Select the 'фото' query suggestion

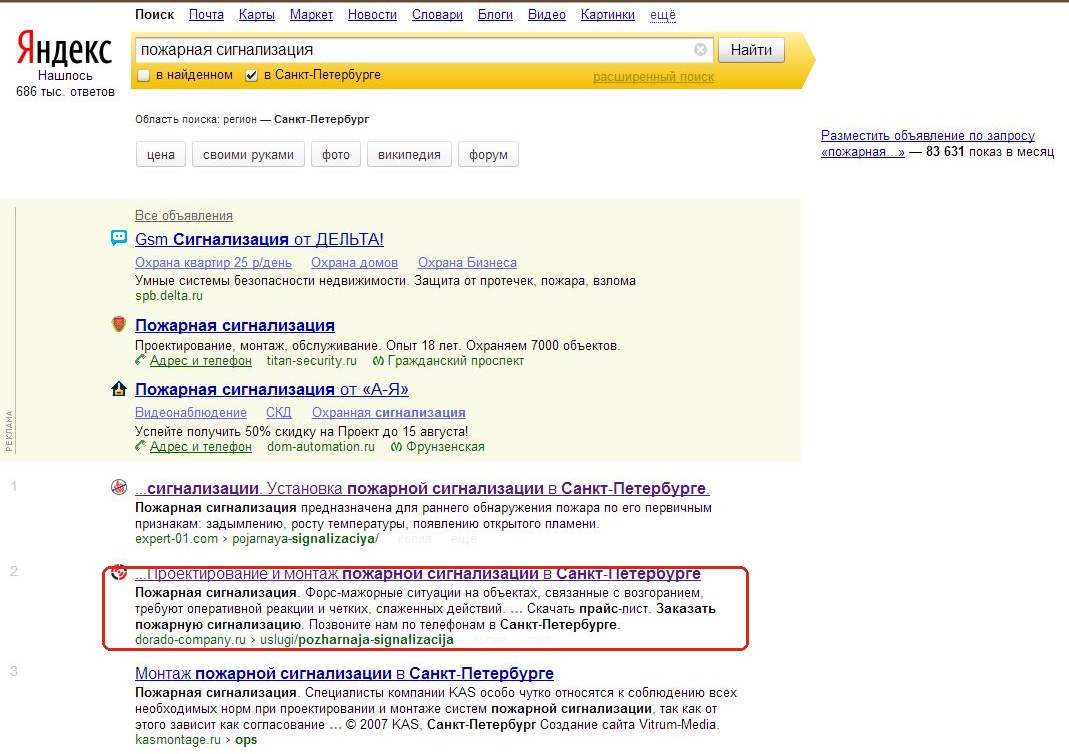335,155
